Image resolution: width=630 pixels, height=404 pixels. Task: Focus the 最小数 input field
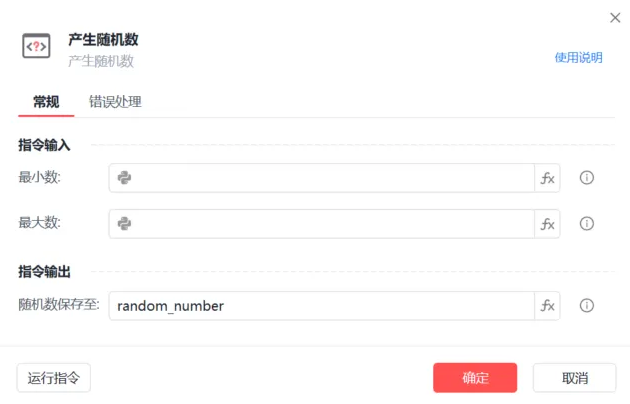[330, 178]
